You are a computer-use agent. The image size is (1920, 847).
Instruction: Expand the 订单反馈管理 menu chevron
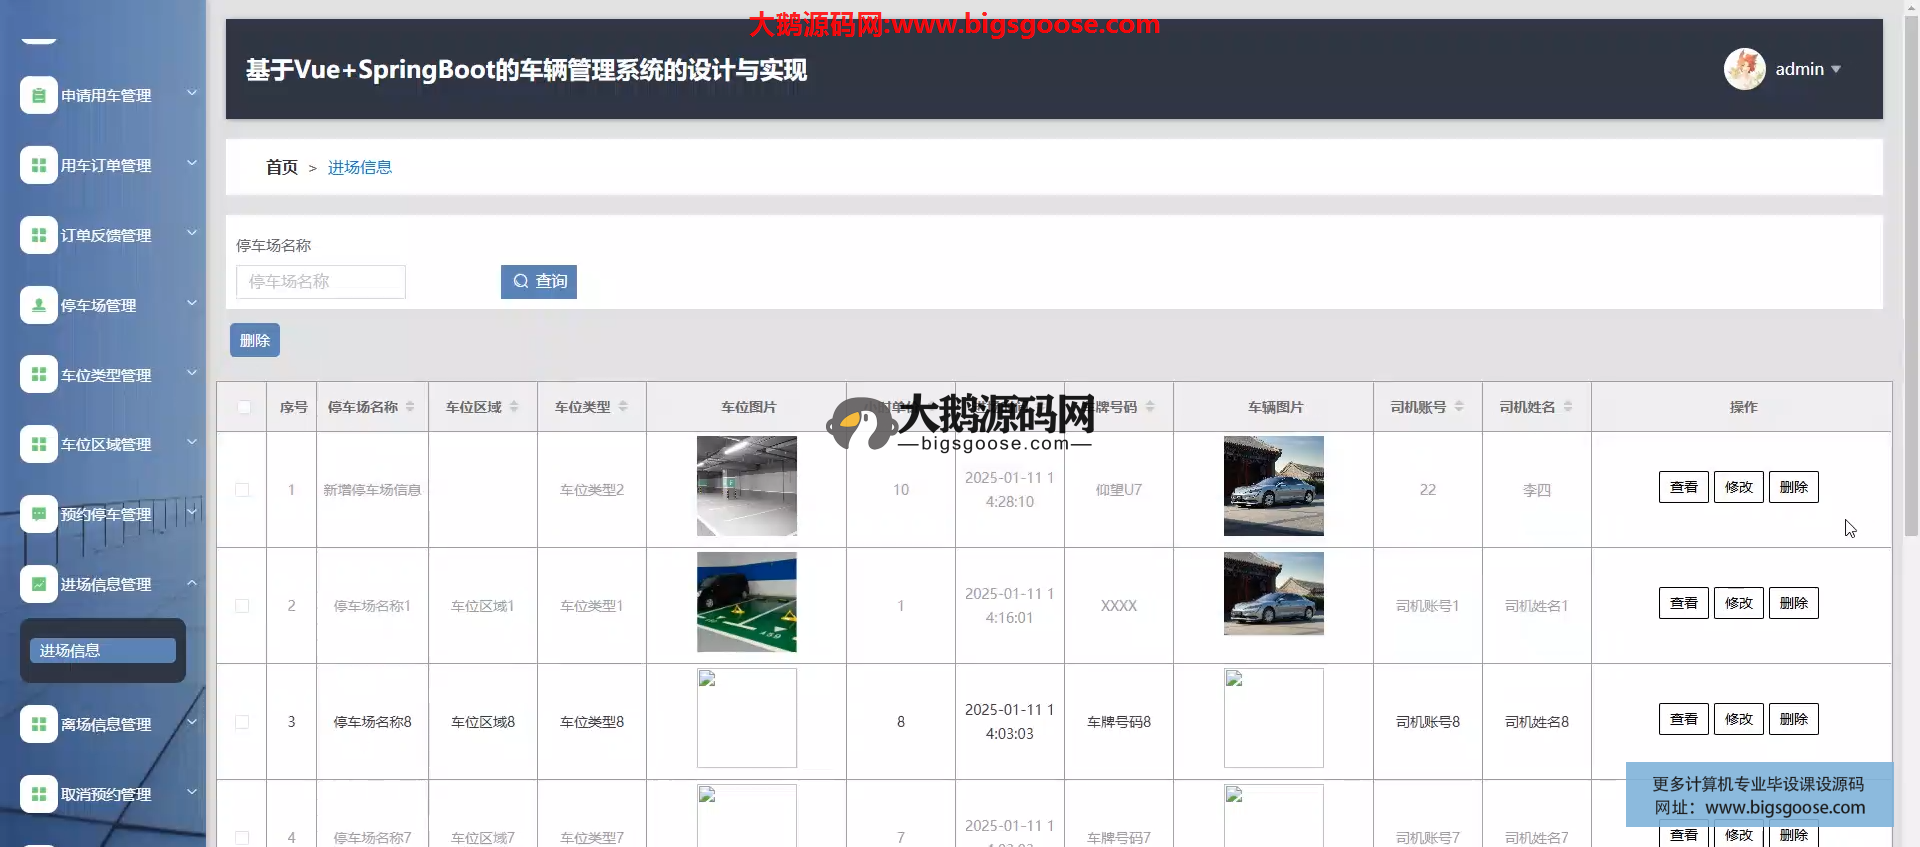[192, 234]
